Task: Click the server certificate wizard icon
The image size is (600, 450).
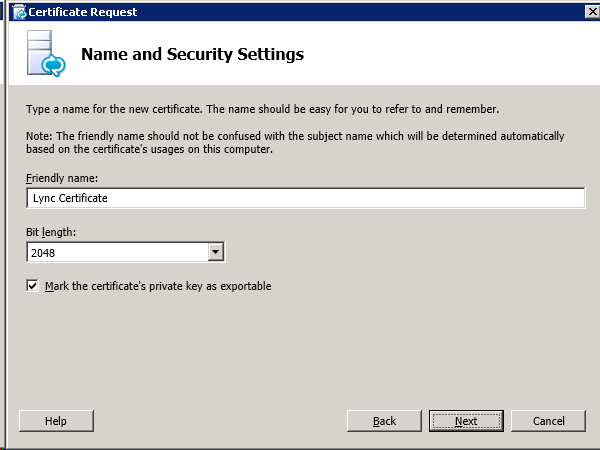Action: (x=46, y=54)
